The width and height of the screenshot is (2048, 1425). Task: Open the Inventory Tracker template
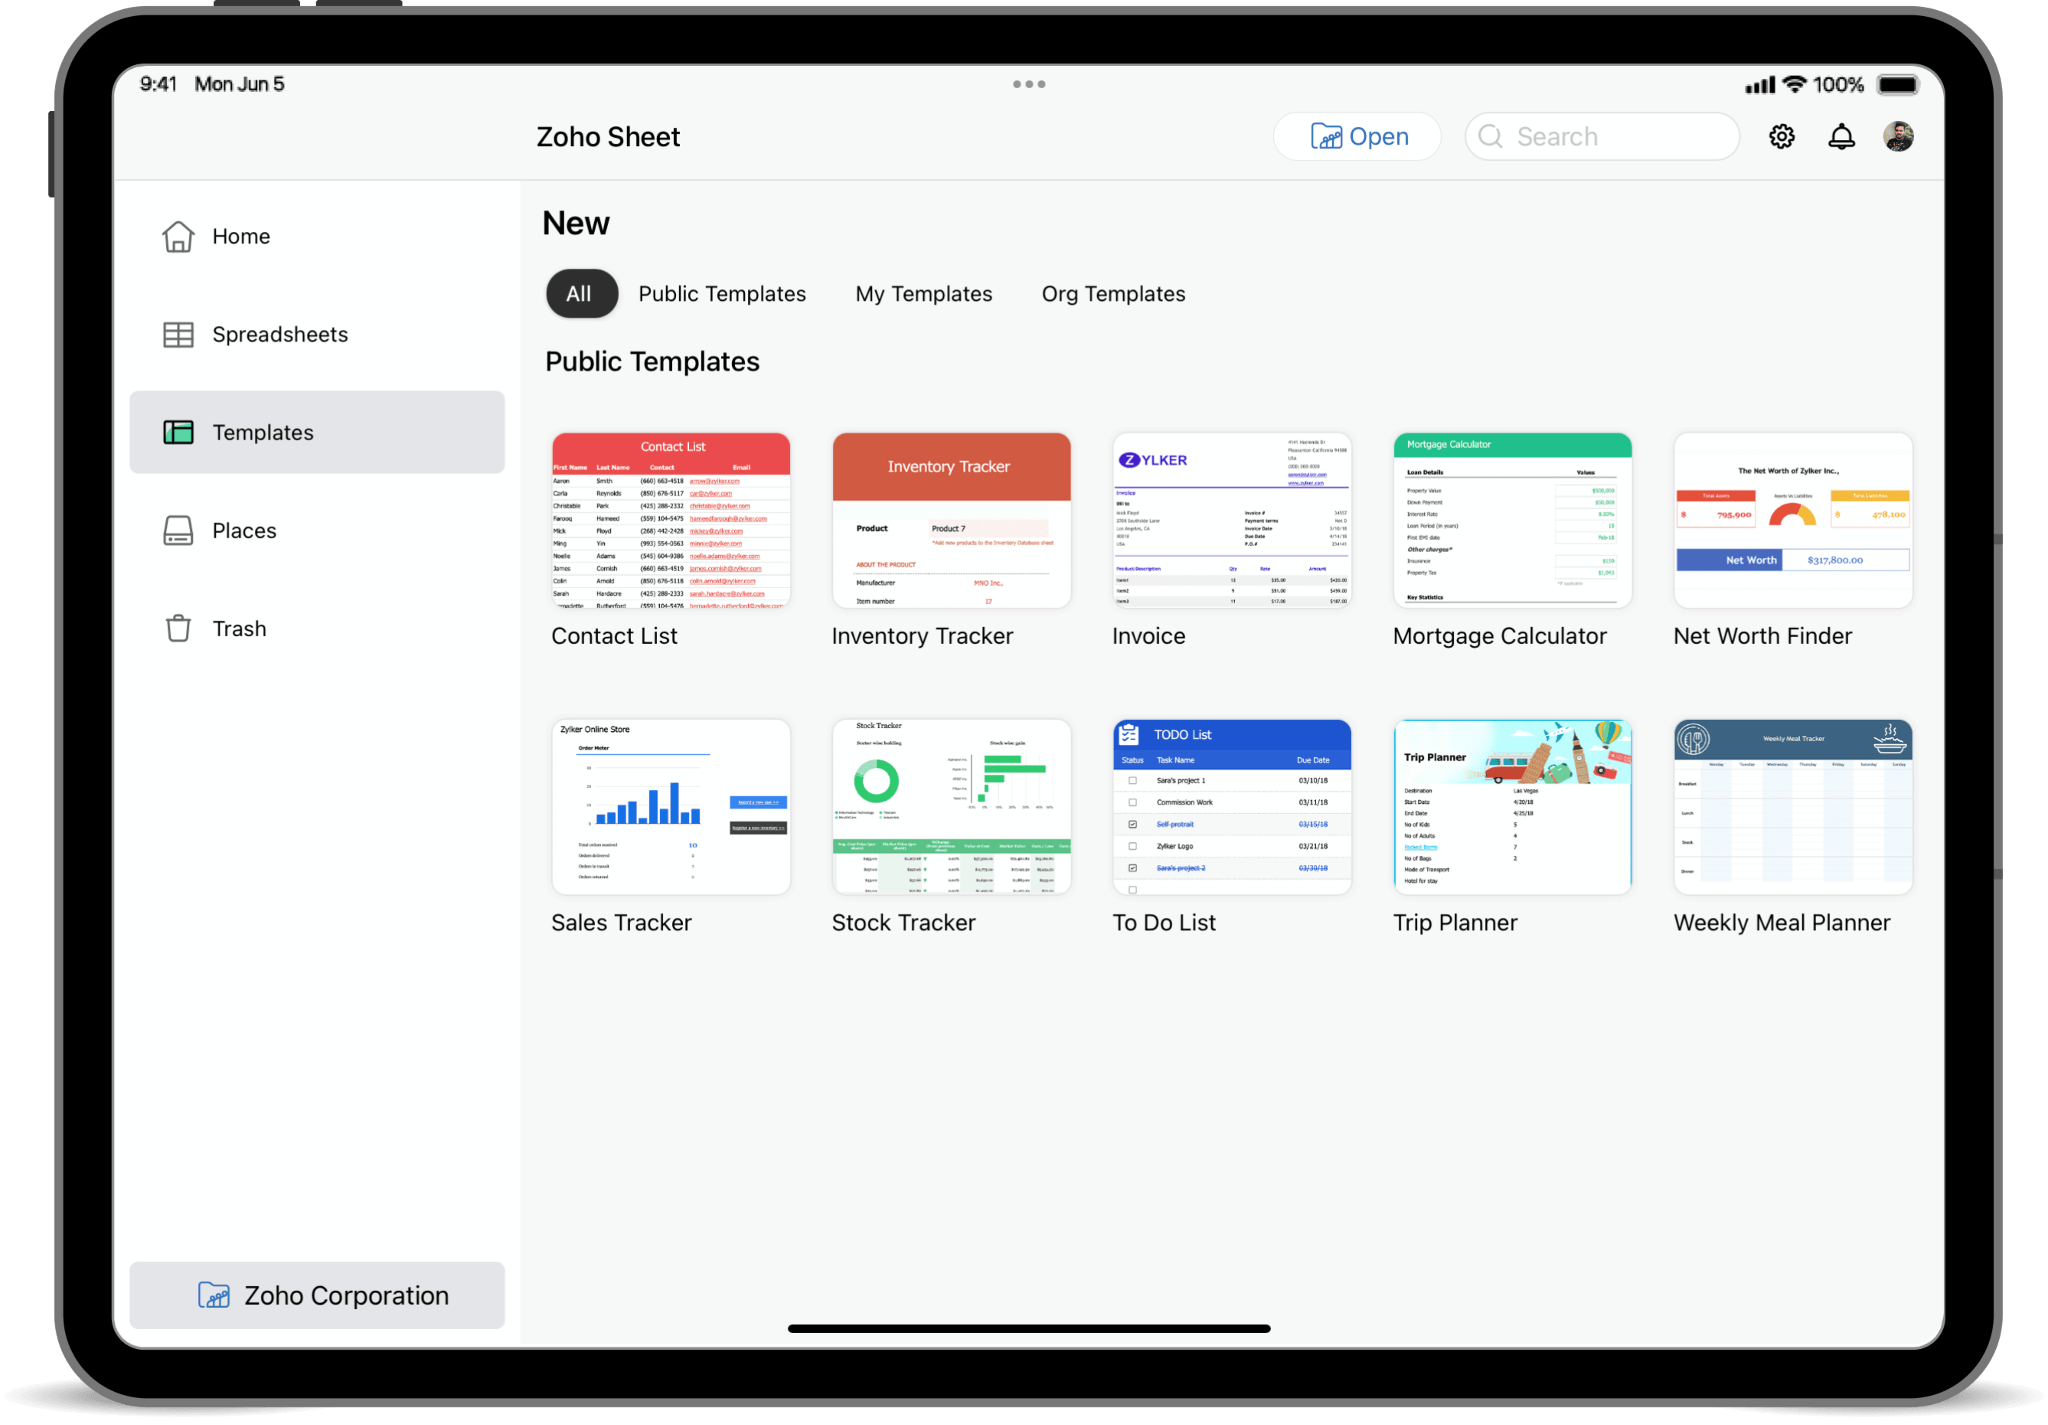coord(949,521)
